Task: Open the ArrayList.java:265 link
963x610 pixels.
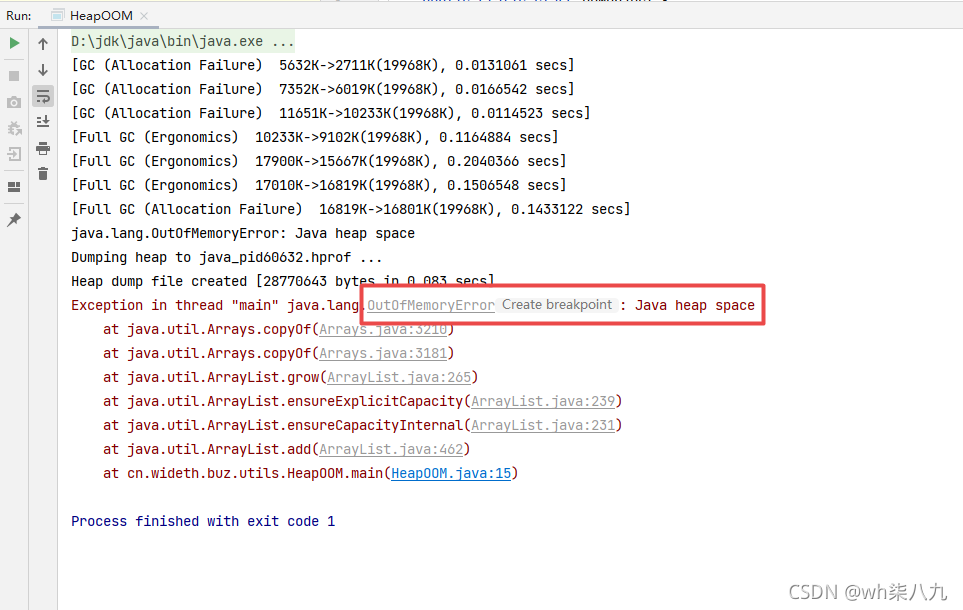Action: point(399,377)
